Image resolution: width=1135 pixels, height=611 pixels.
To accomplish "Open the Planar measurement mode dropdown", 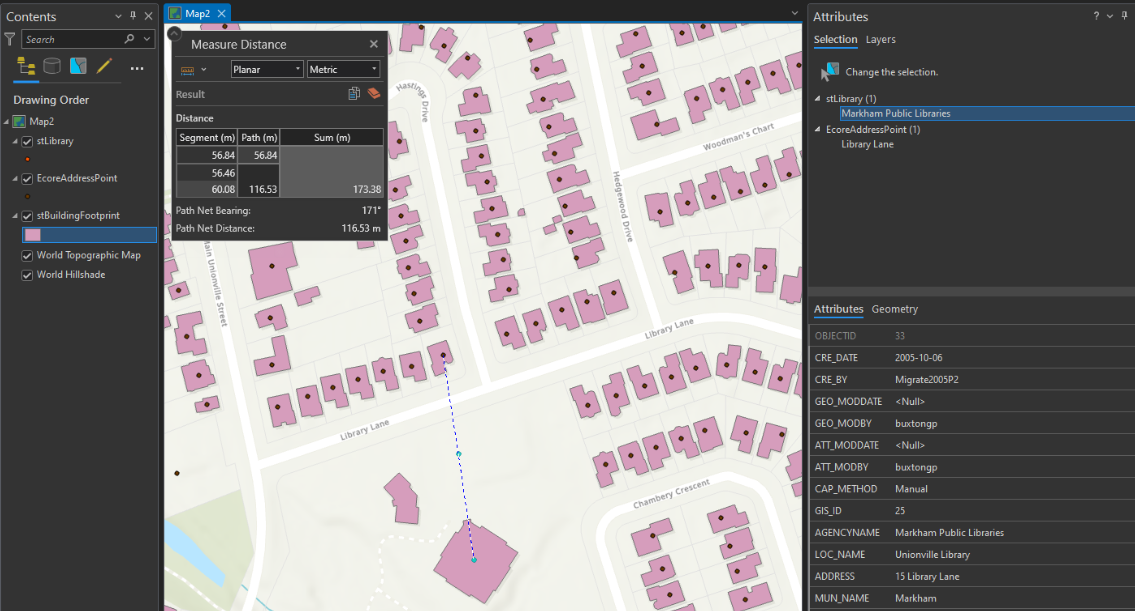I will click(267, 69).
